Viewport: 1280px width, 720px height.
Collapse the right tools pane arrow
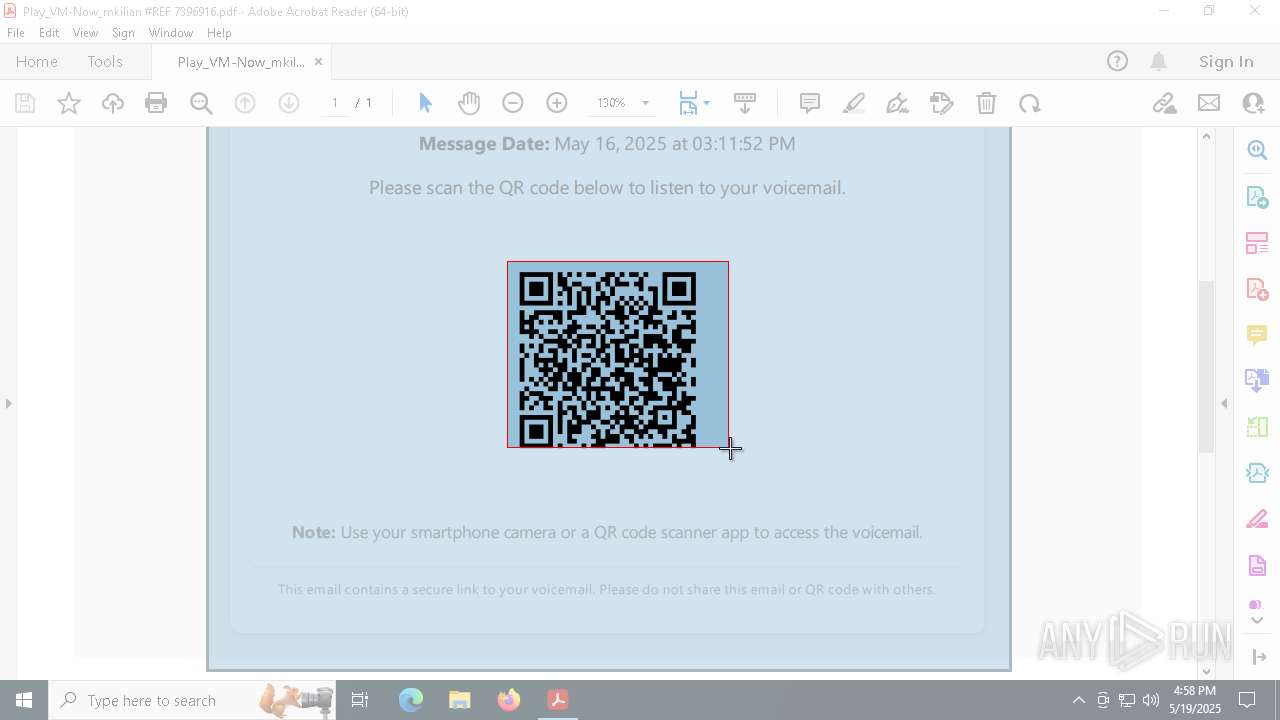1224,404
